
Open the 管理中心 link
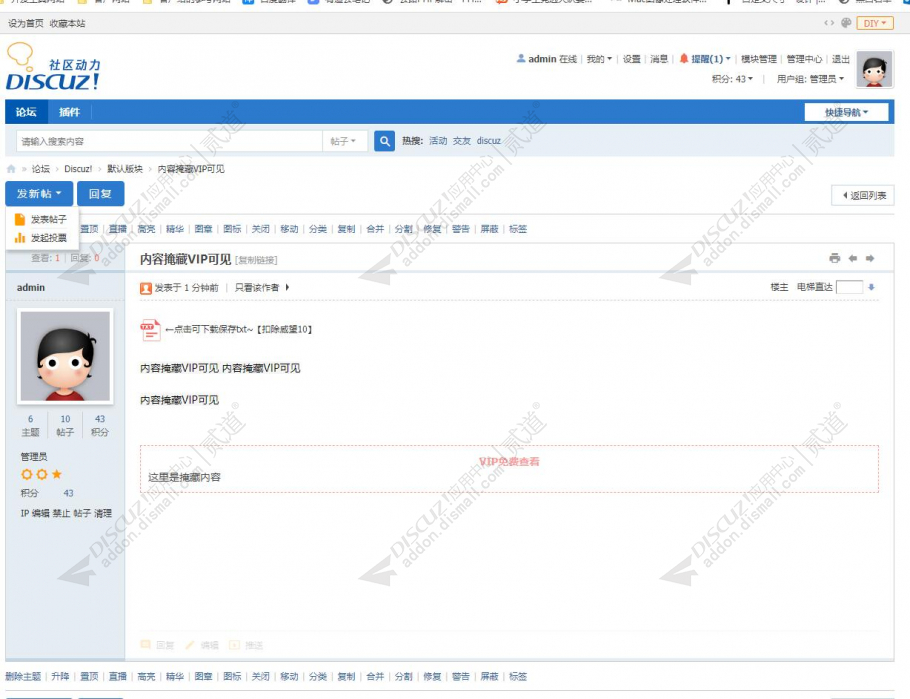click(804, 59)
